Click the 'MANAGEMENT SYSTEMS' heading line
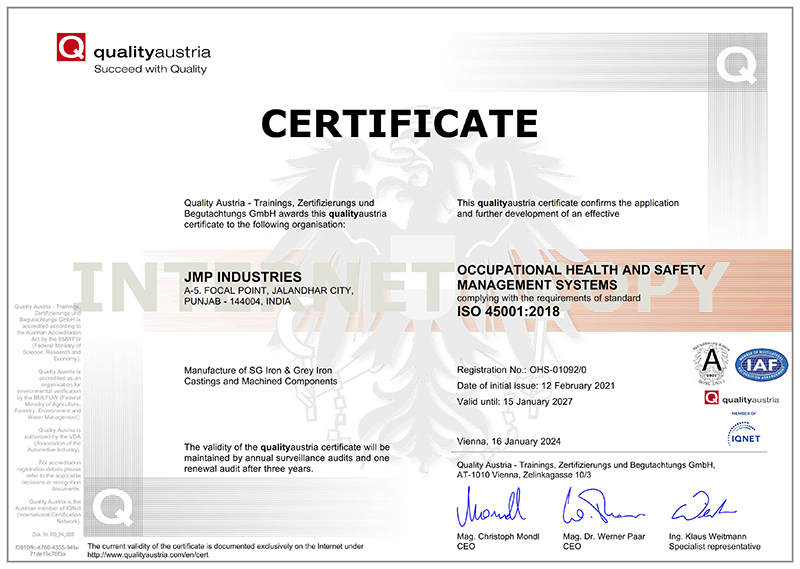This screenshot has height=569, width=800. pyautogui.click(x=537, y=285)
